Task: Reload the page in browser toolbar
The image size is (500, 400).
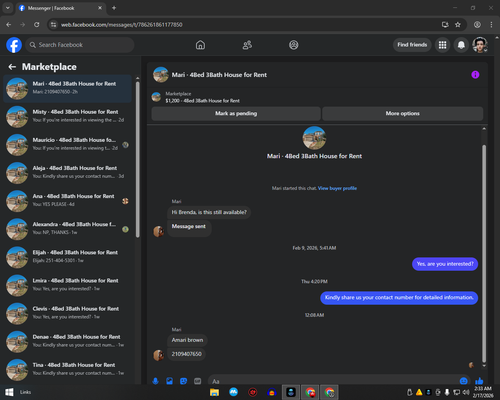Action: pos(37,25)
